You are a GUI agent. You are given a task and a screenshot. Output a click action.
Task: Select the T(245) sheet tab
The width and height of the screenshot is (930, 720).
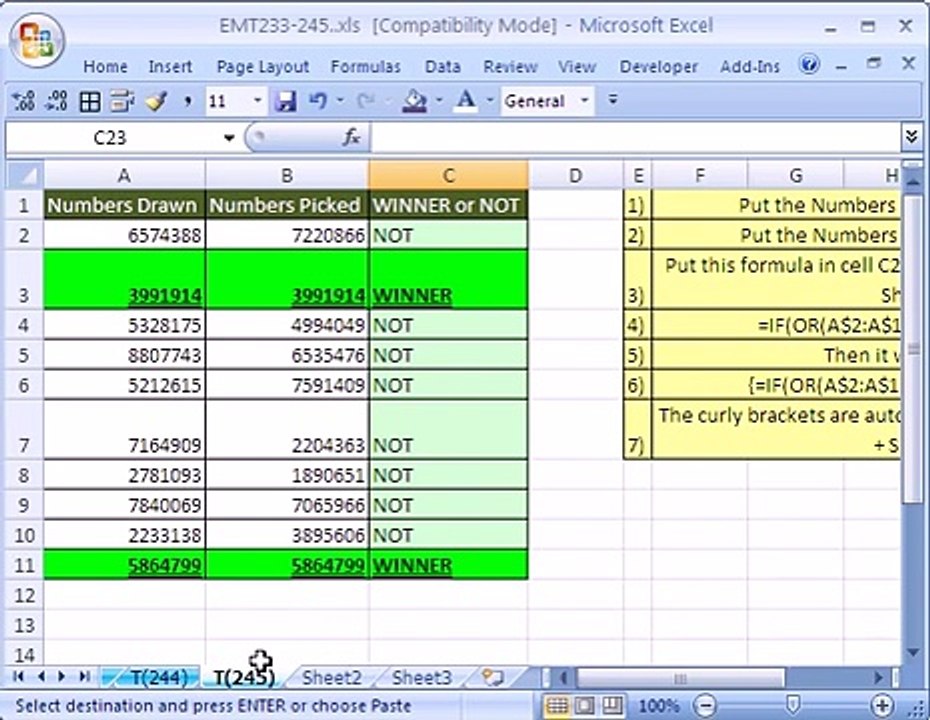[x=244, y=677]
